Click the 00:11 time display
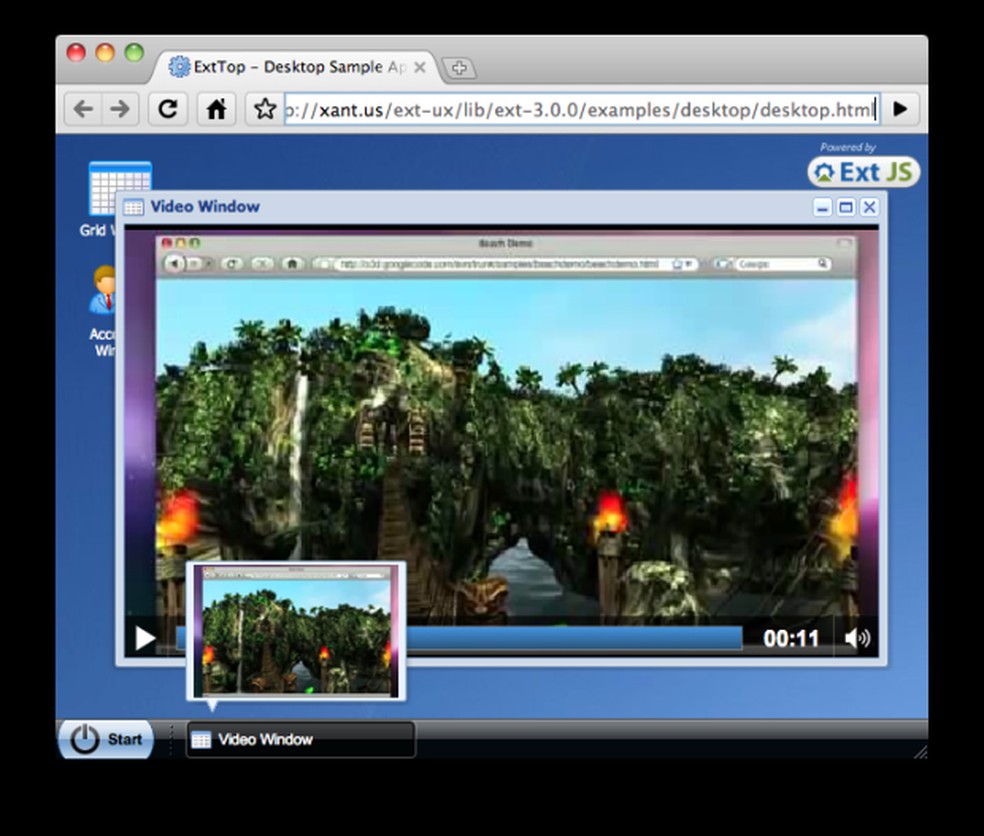 pos(791,638)
